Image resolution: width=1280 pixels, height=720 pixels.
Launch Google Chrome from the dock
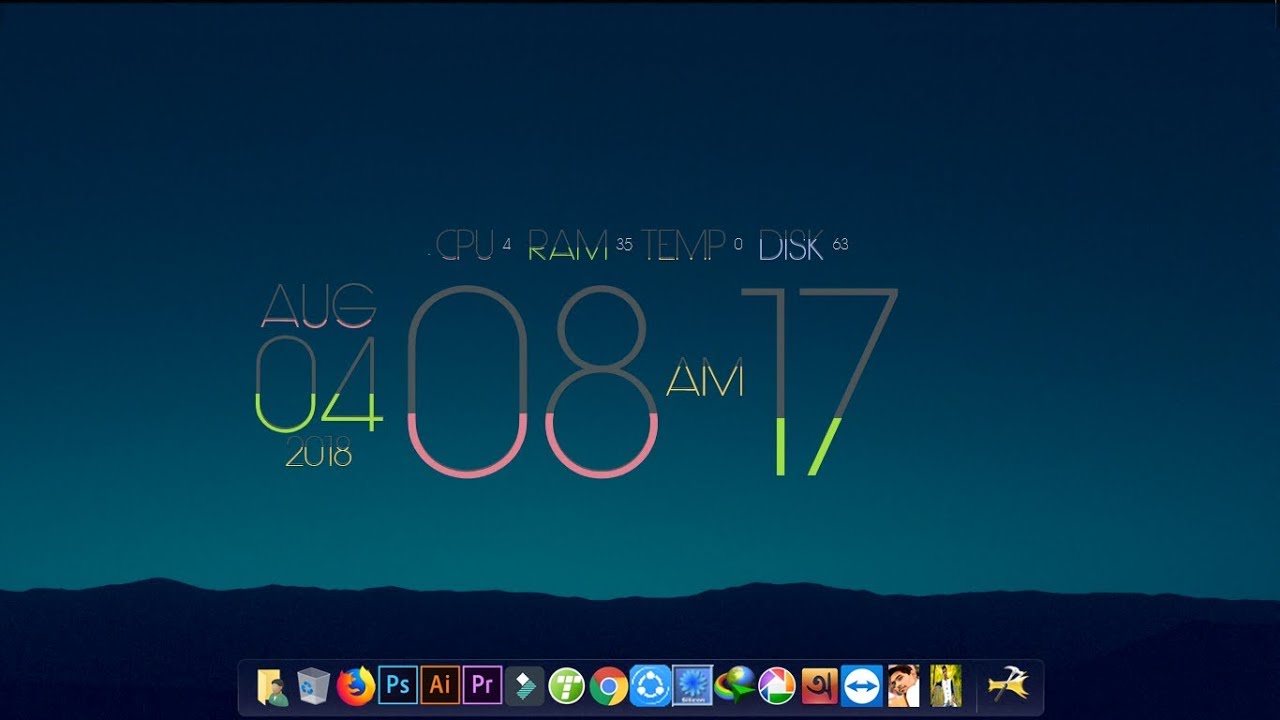click(x=608, y=686)
